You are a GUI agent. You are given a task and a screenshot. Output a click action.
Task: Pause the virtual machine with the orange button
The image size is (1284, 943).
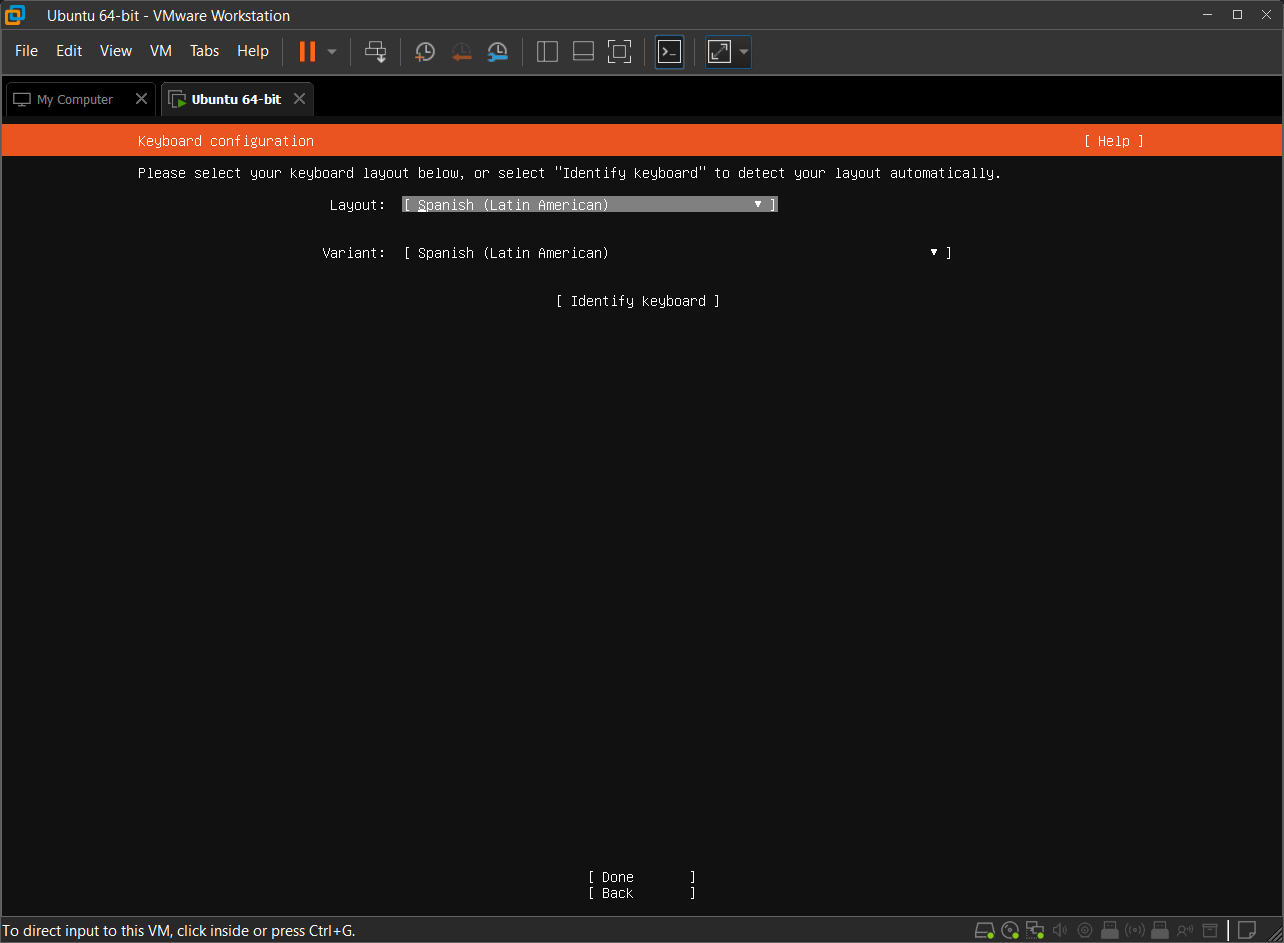click(x=307, y=52)
